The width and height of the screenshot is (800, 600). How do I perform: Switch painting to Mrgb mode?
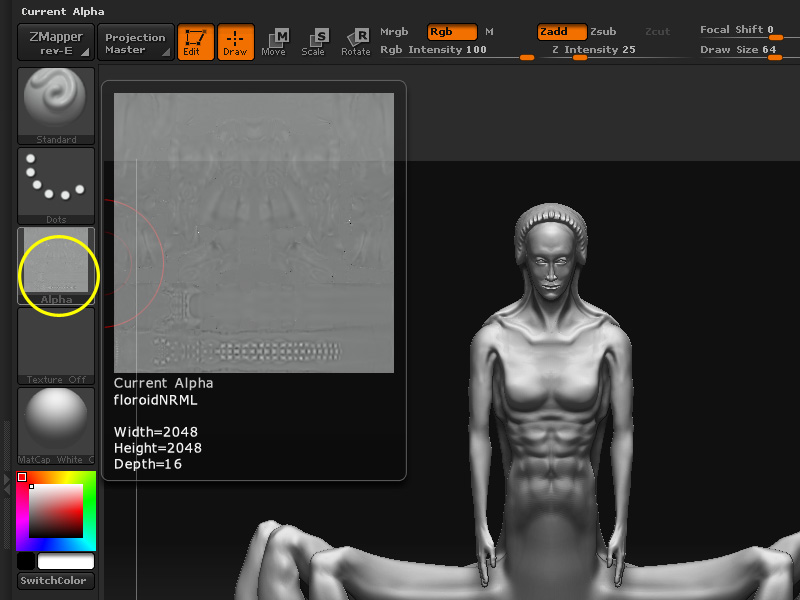[394, 31]
